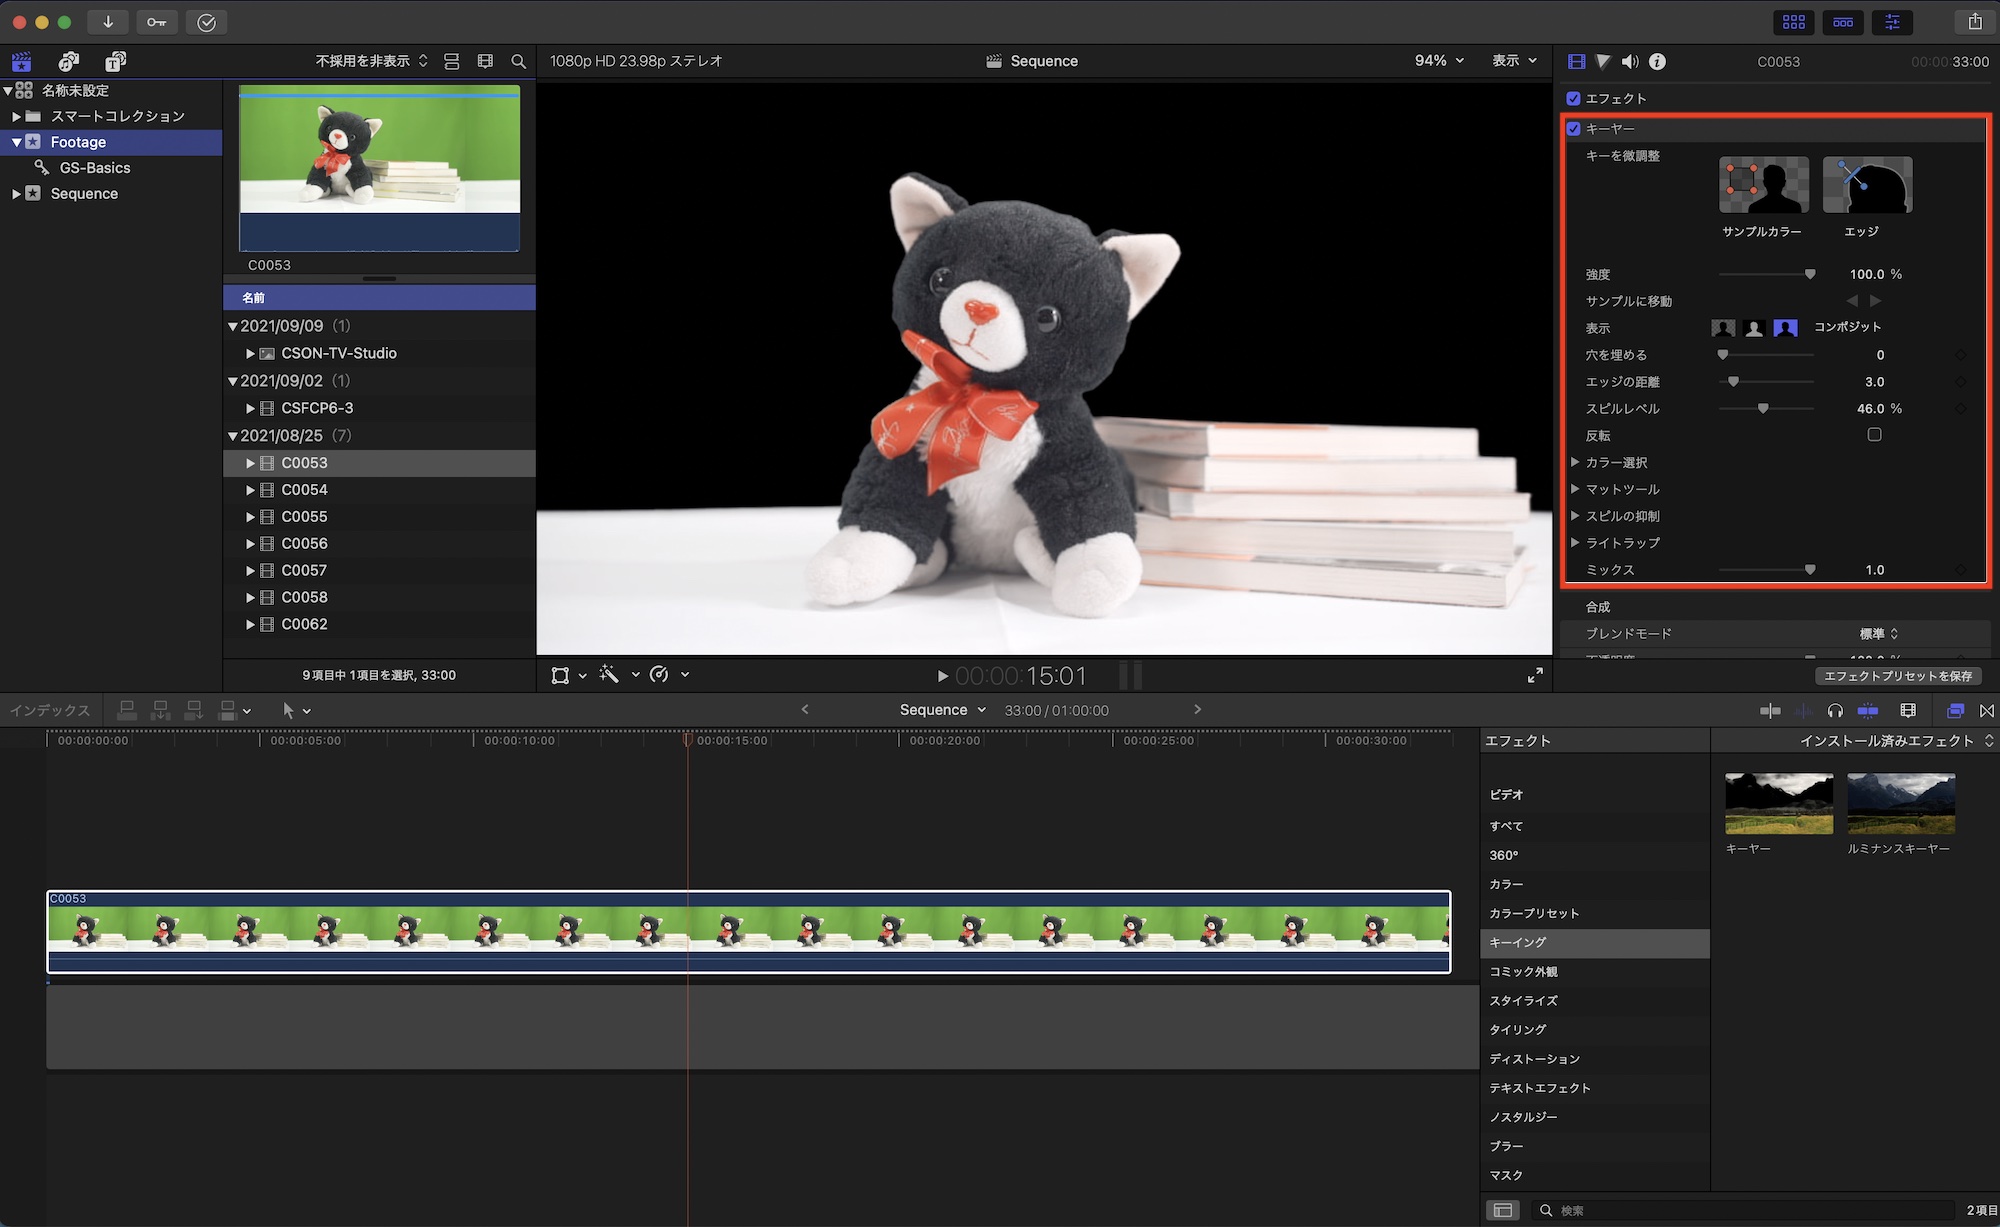Open the Titles and Generators sidebar
The height and width of the screenshot is (1227, 2000).
pos(116,61)
